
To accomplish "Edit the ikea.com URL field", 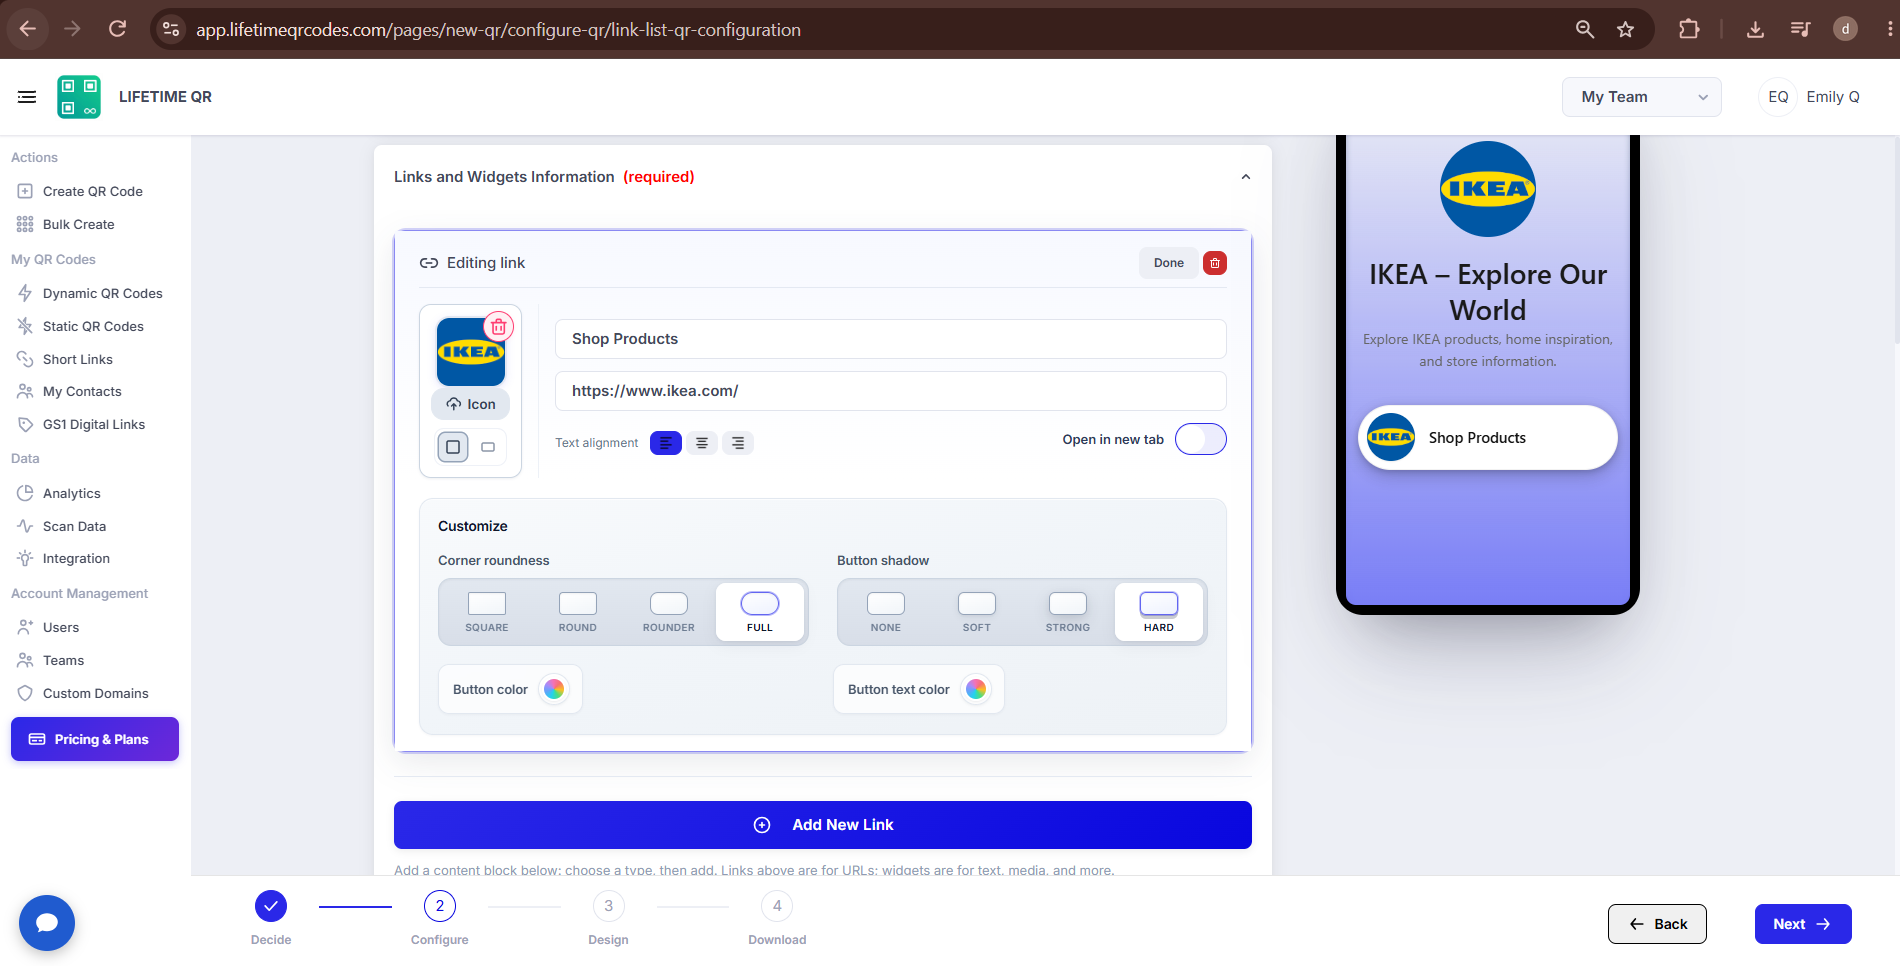I will click(x=891, y=391).
